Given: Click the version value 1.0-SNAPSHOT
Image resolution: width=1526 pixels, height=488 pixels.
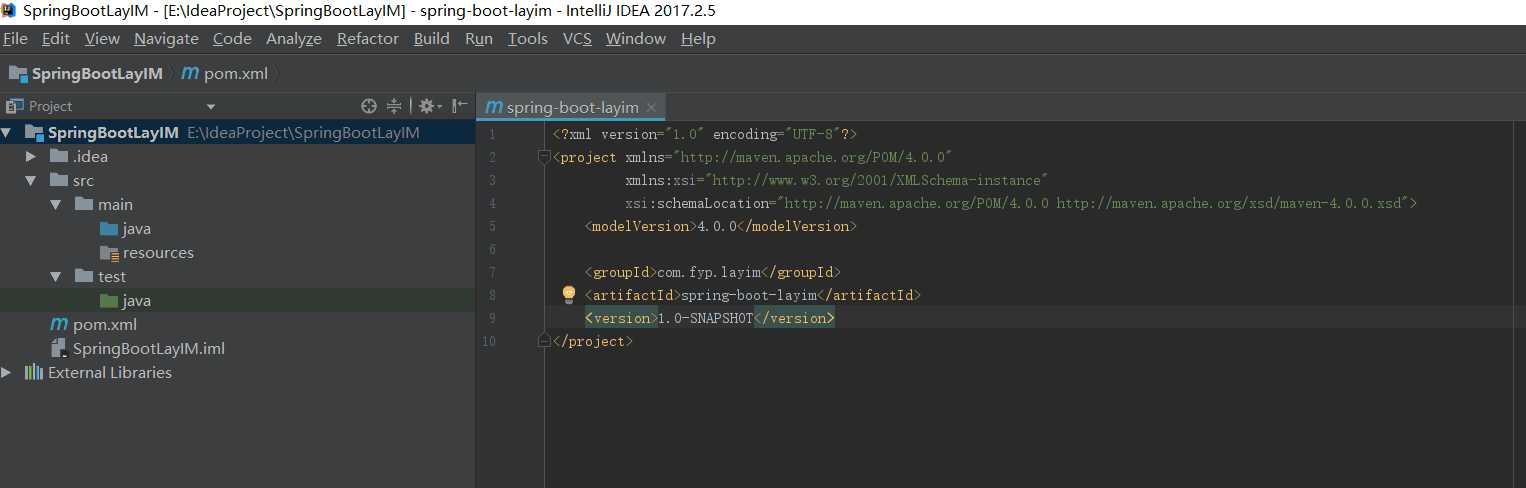Looking at the screenshot, I should (705, 318).
